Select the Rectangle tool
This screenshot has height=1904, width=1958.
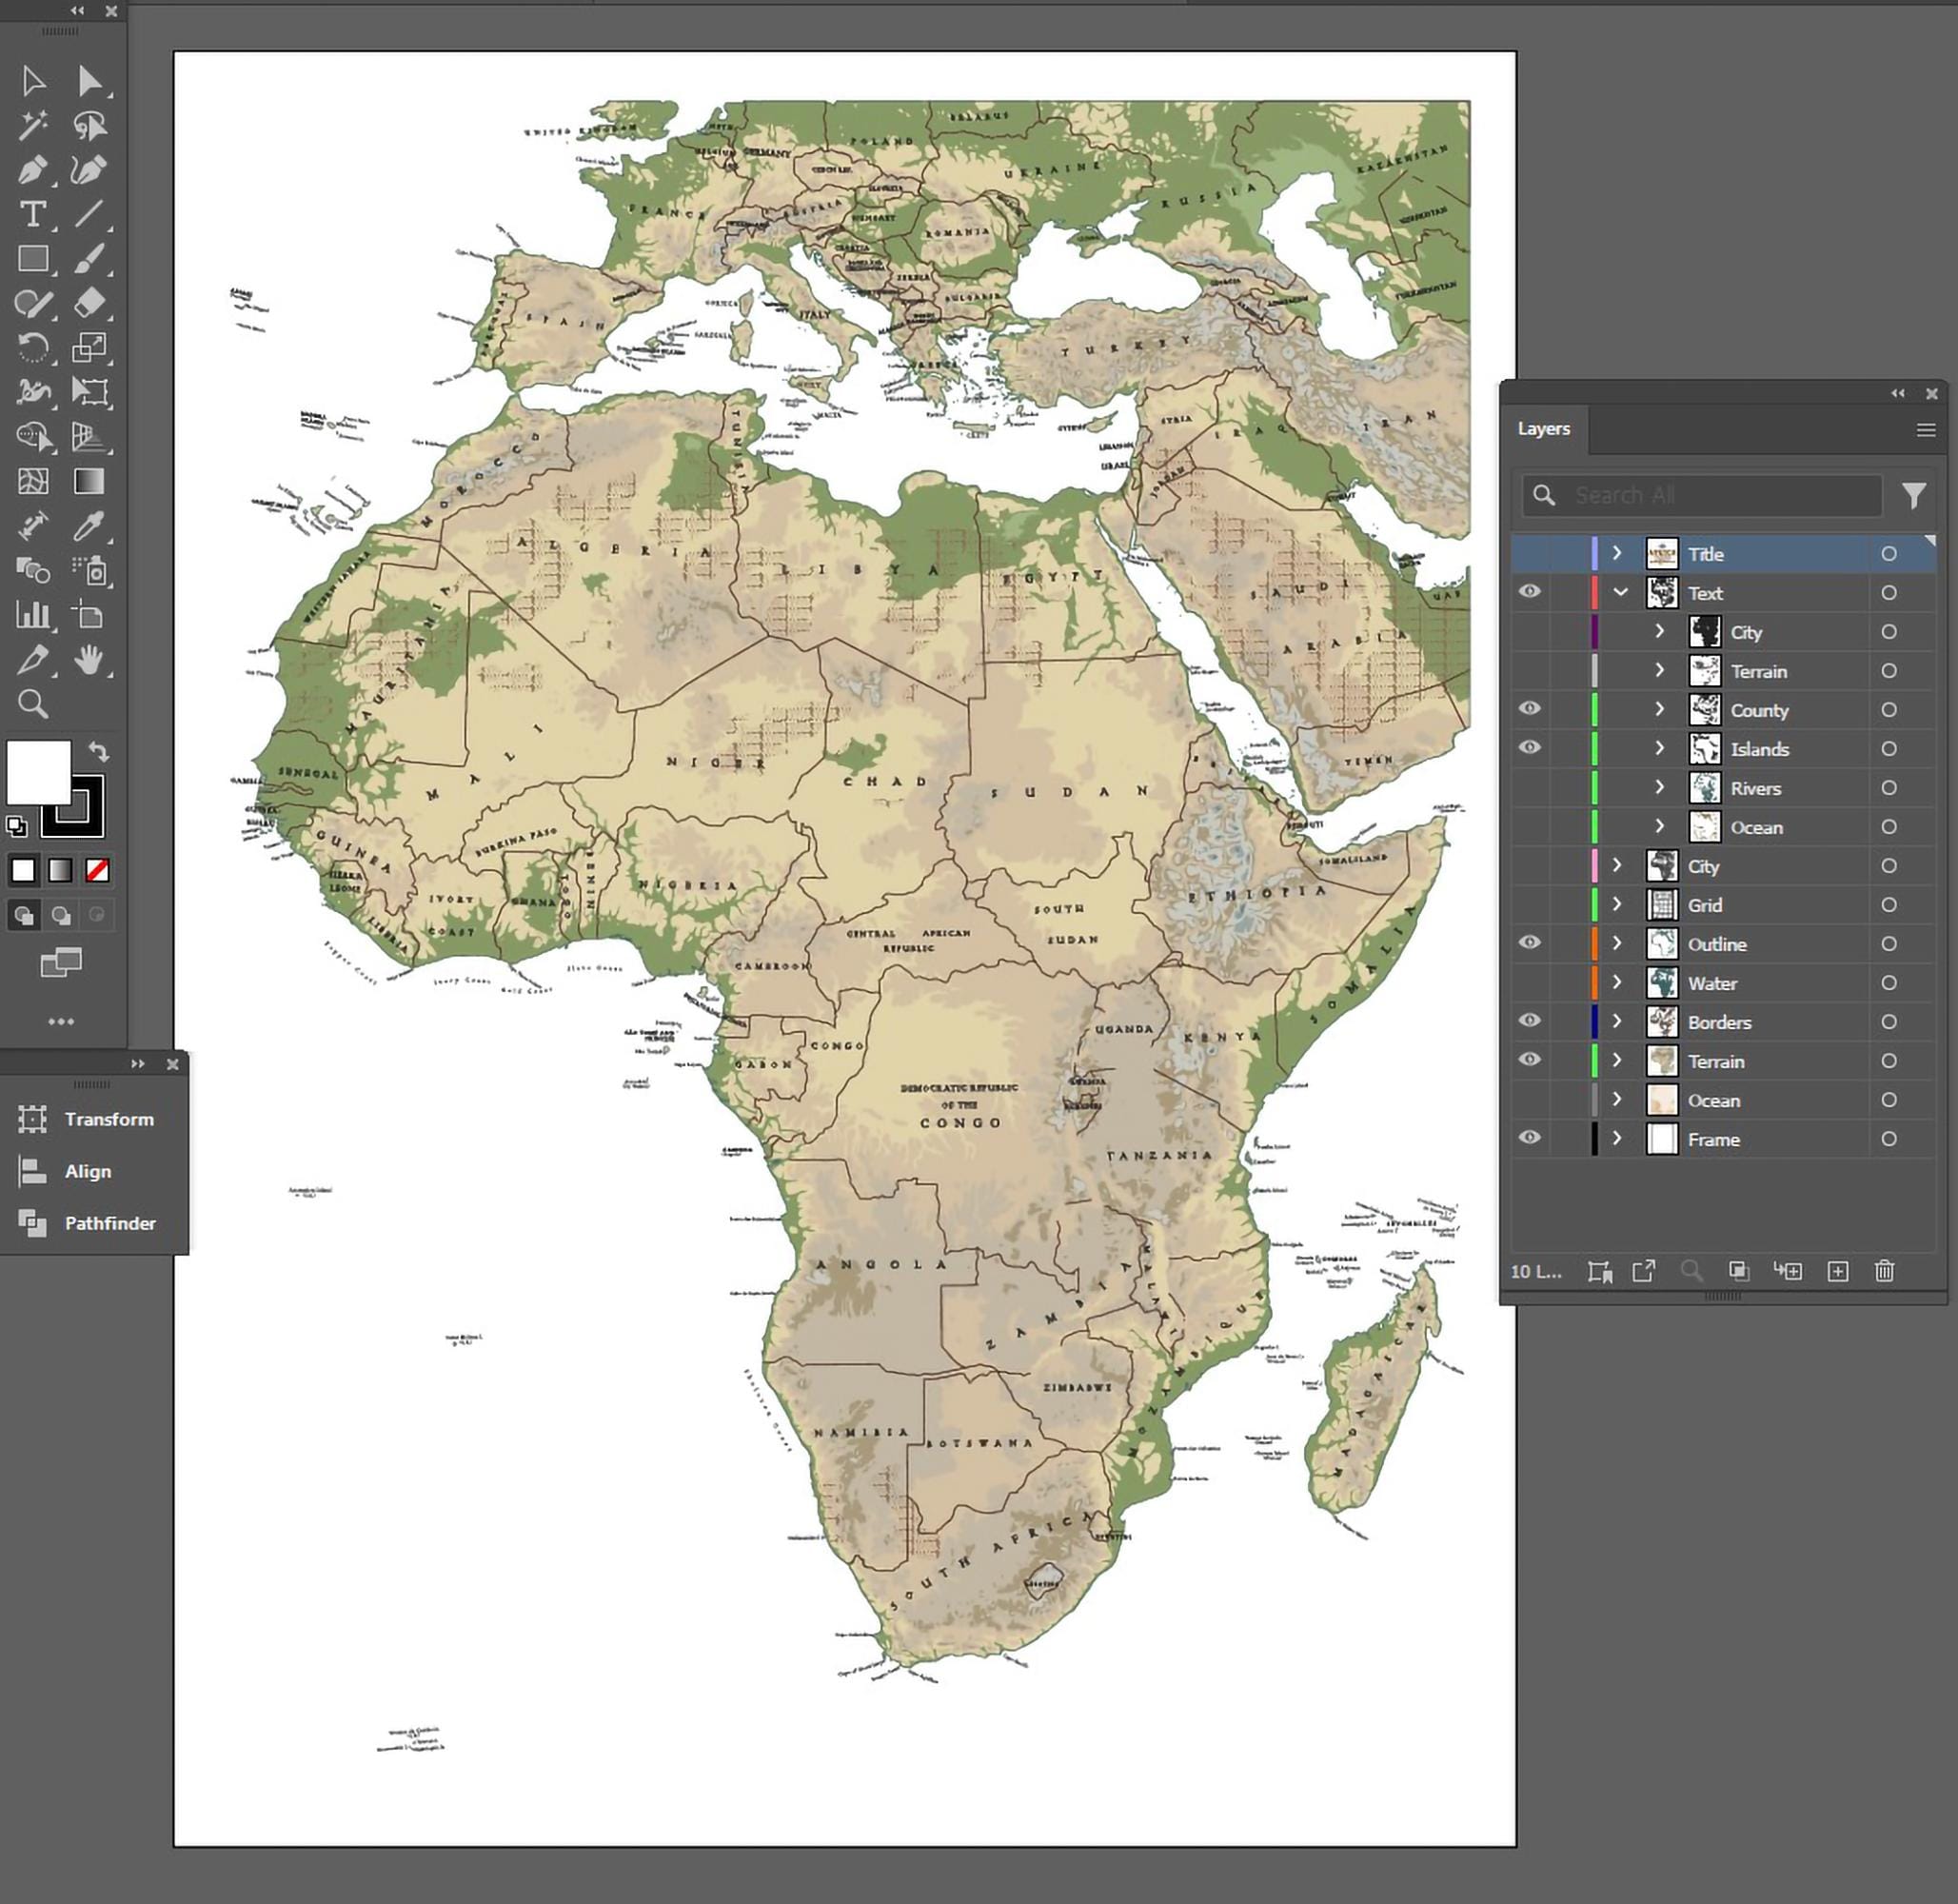(x=33, y=259)
